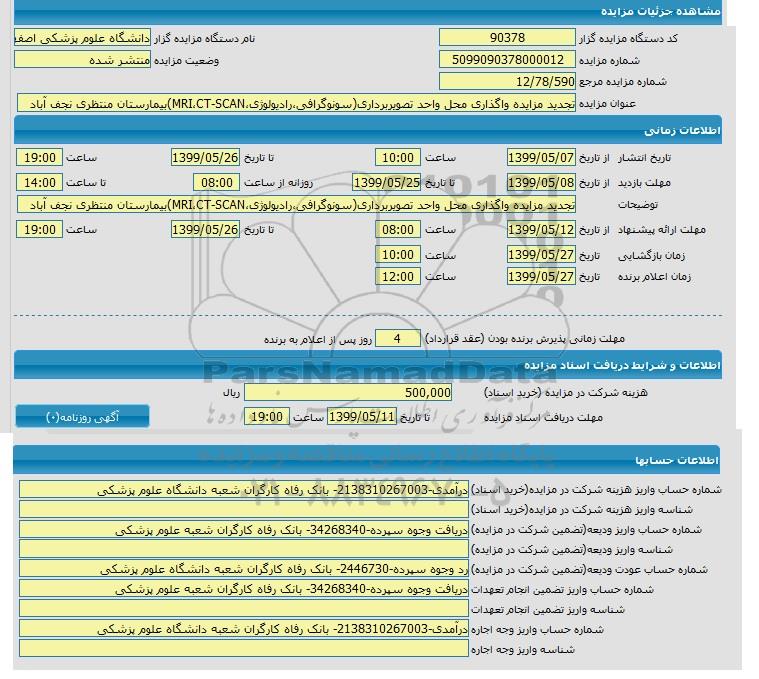Viewport: 759px width, 679px height.
Task: Click proposal submission start time 08:00
Action: (398, 229)
